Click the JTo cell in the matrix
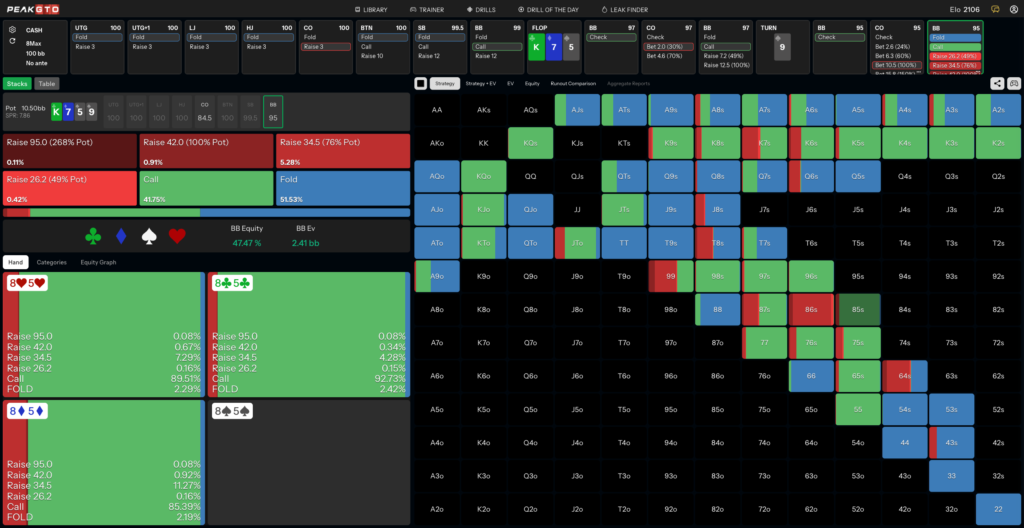This screenshot has width=1024, height=528. (577, 243)
